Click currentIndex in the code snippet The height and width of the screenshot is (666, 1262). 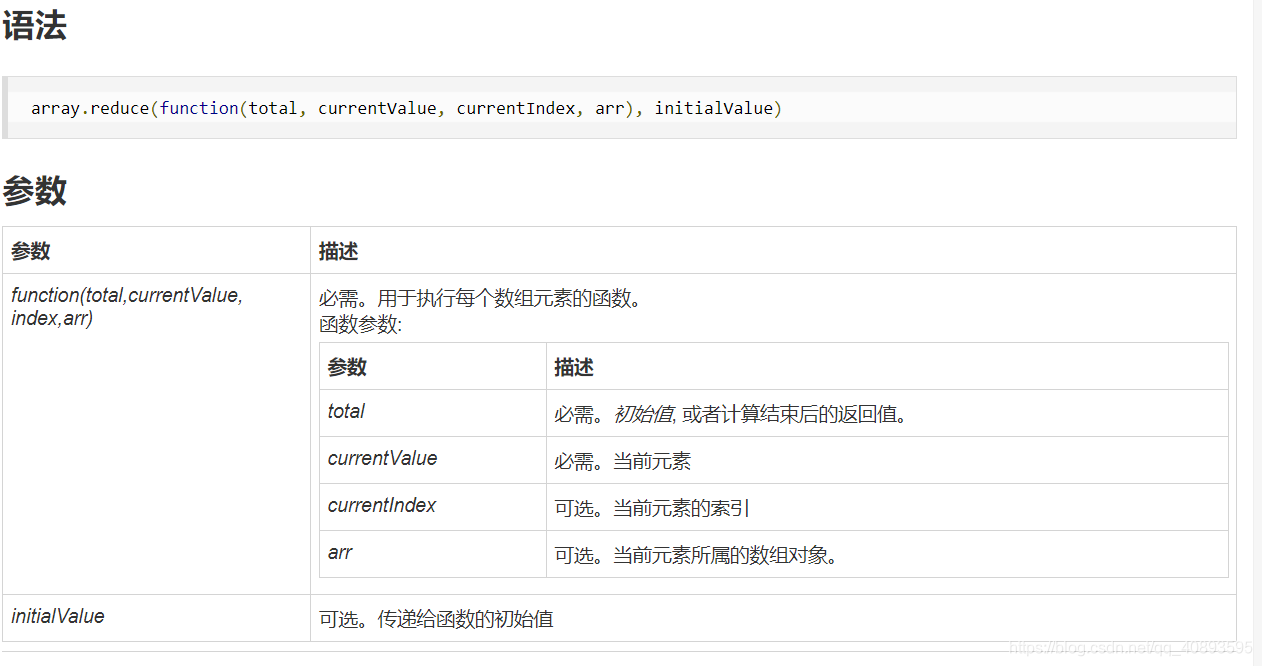pos(516,108)
